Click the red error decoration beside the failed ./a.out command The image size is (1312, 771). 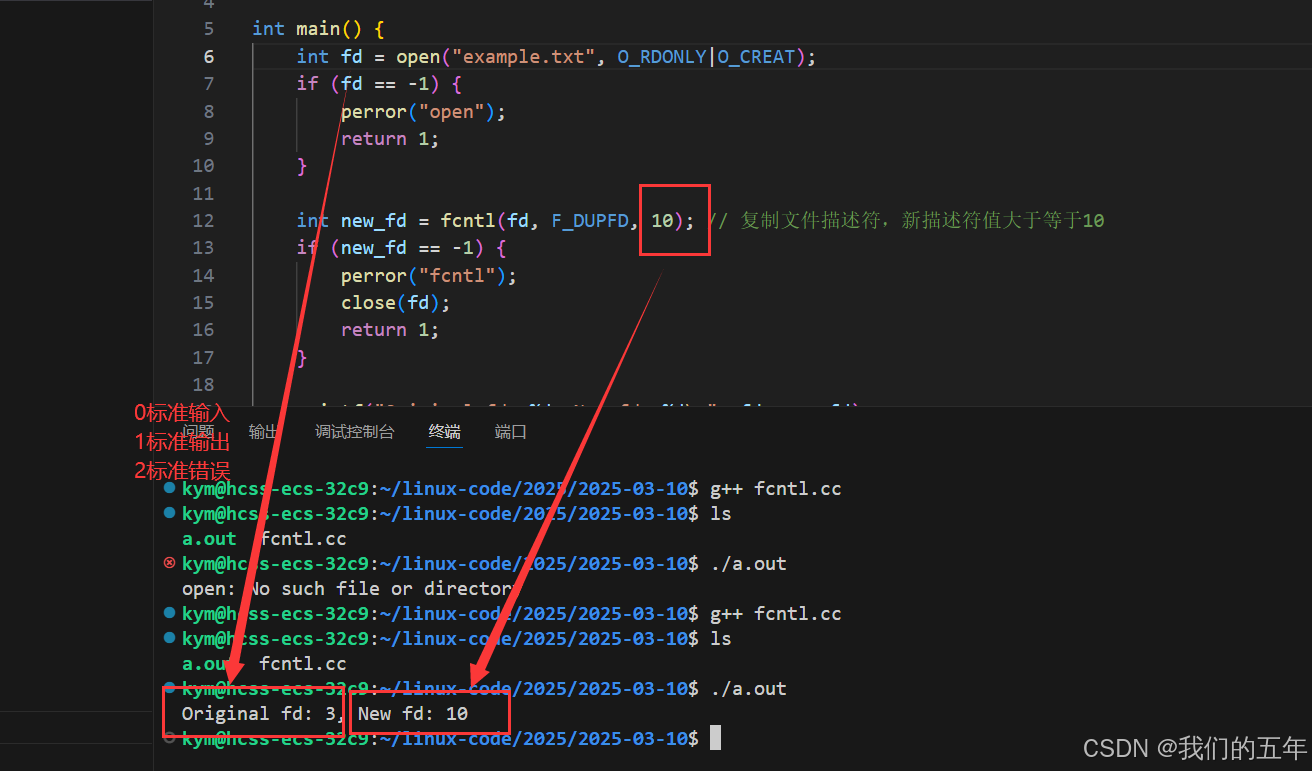click(x=168, y=563)
